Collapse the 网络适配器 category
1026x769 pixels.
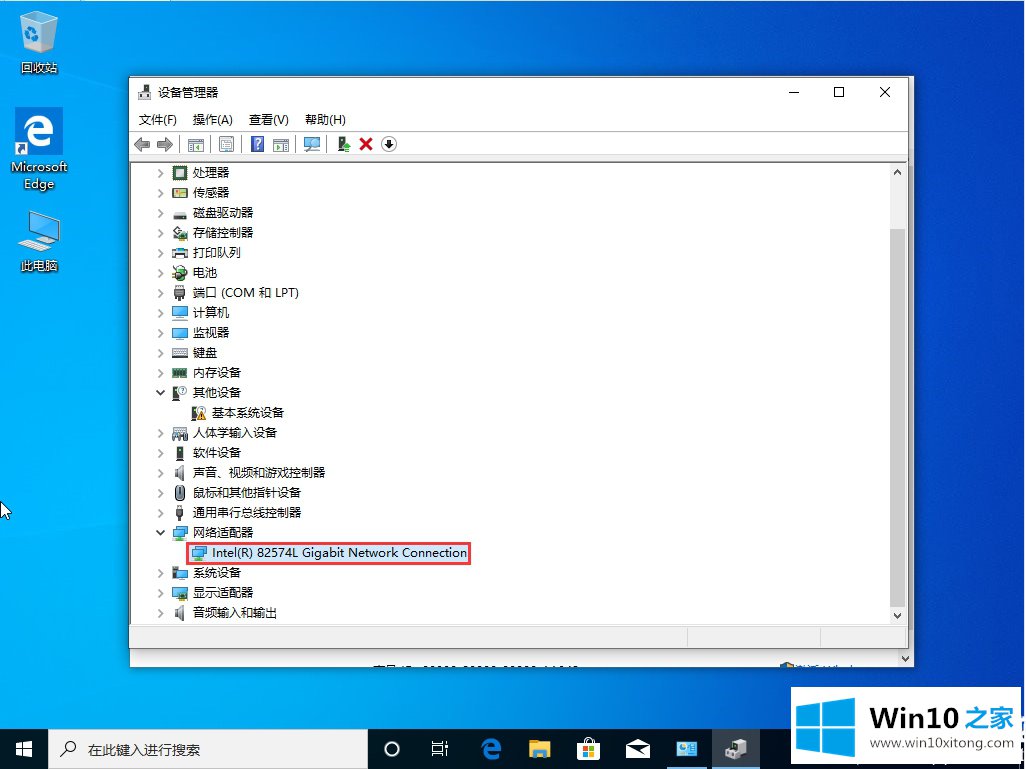[x=161, y=533]
